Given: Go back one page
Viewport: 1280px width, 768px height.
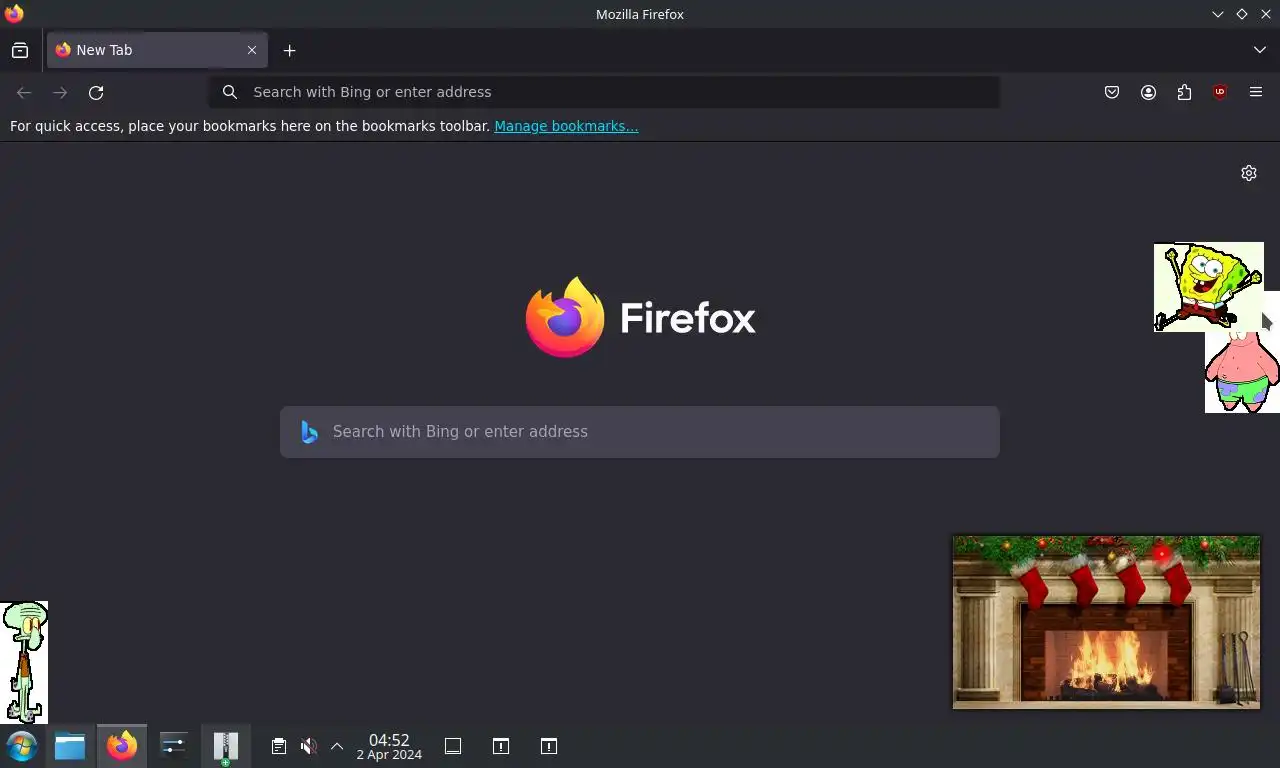Looking at the screenshot, I should 24,92.
